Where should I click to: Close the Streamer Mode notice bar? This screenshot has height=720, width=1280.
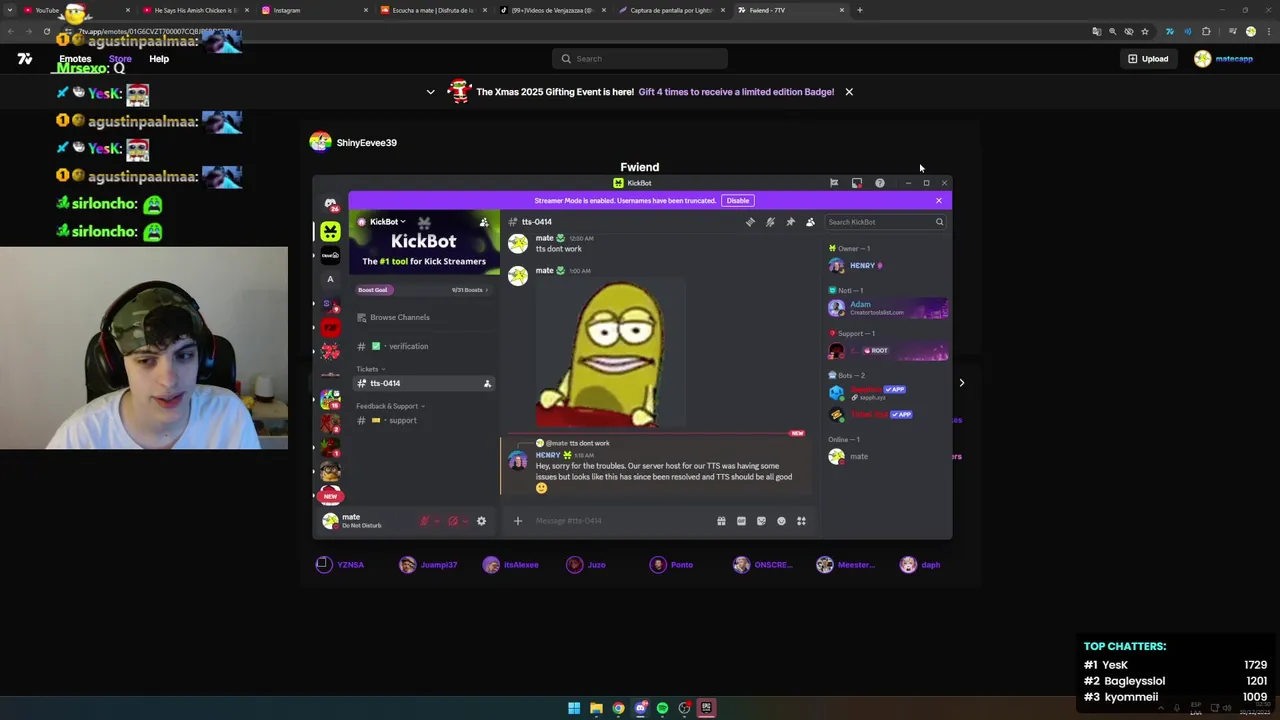pos(939,201)
